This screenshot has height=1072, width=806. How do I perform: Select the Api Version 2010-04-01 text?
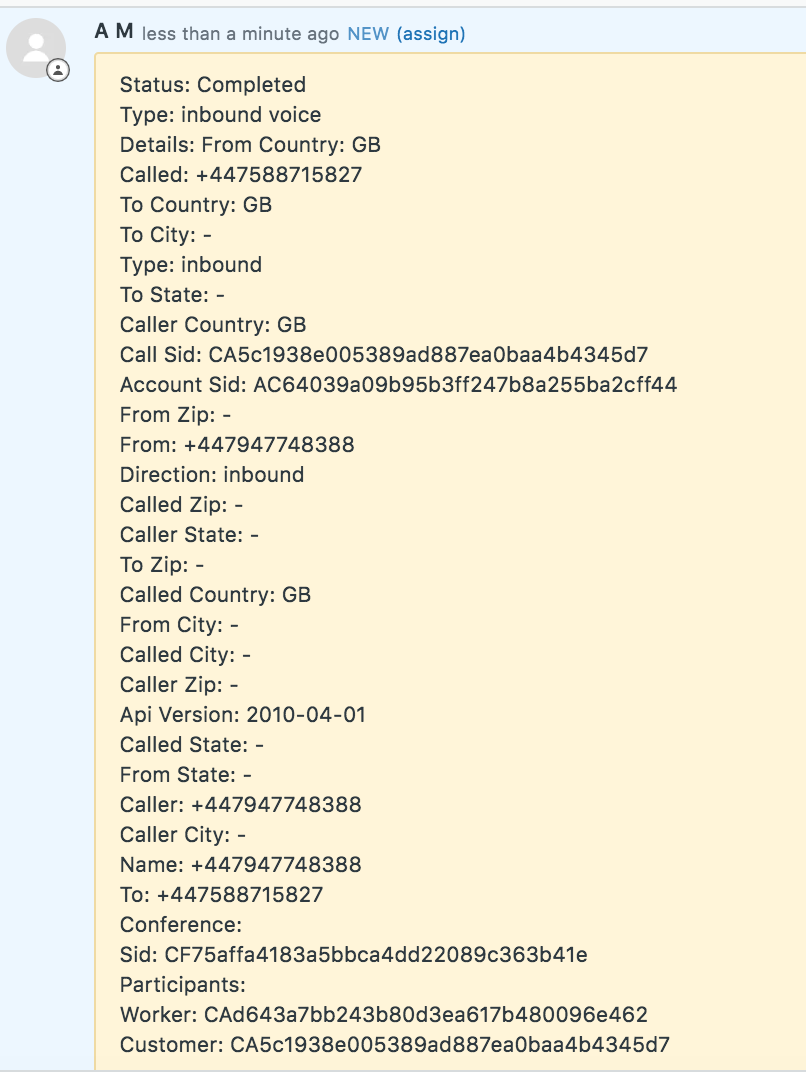242,714
